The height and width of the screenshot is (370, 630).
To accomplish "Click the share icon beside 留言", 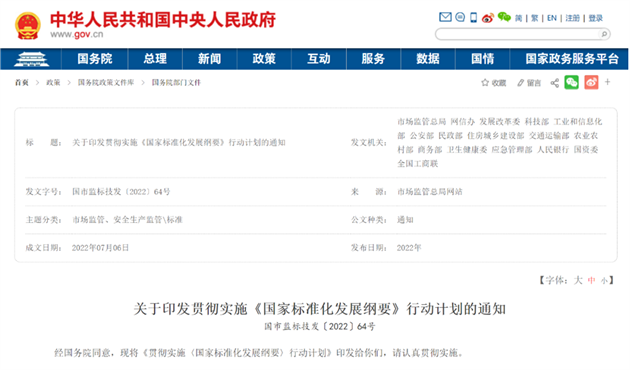I will tap(555, 83).
